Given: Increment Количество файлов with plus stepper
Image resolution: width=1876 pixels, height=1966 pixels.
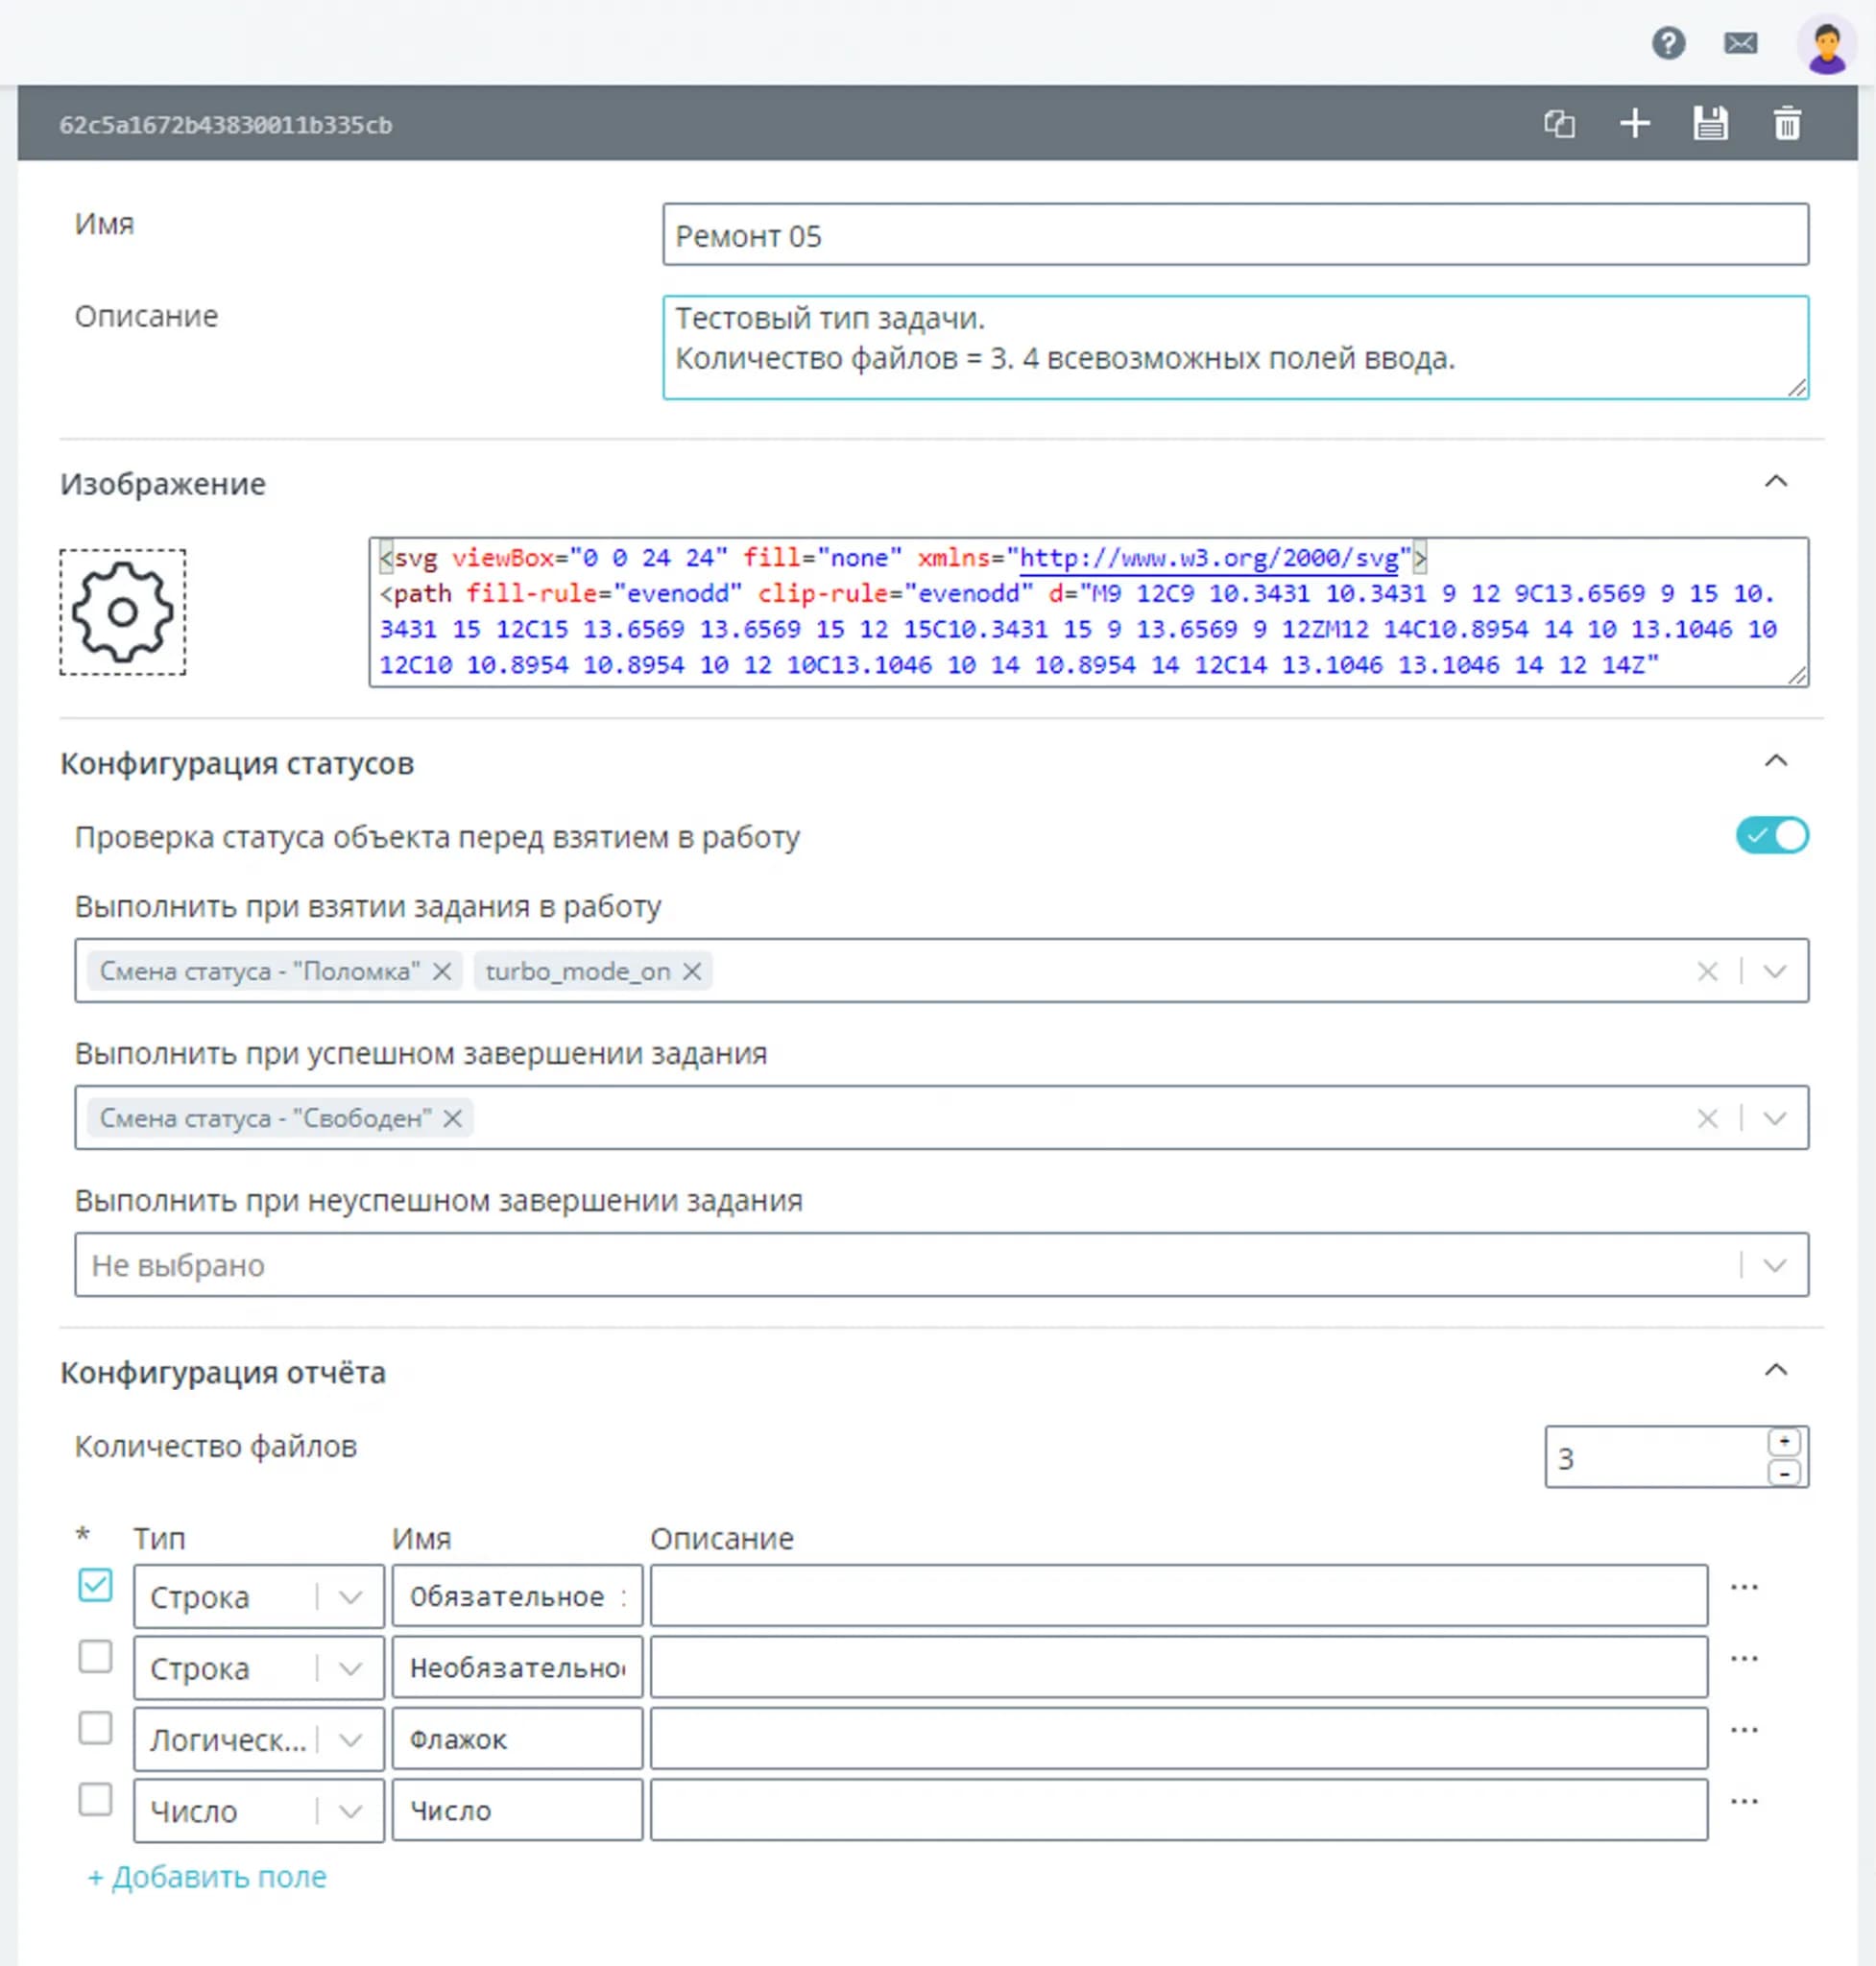Looking at the screenshot, I should click(x=1783, y=1441).
